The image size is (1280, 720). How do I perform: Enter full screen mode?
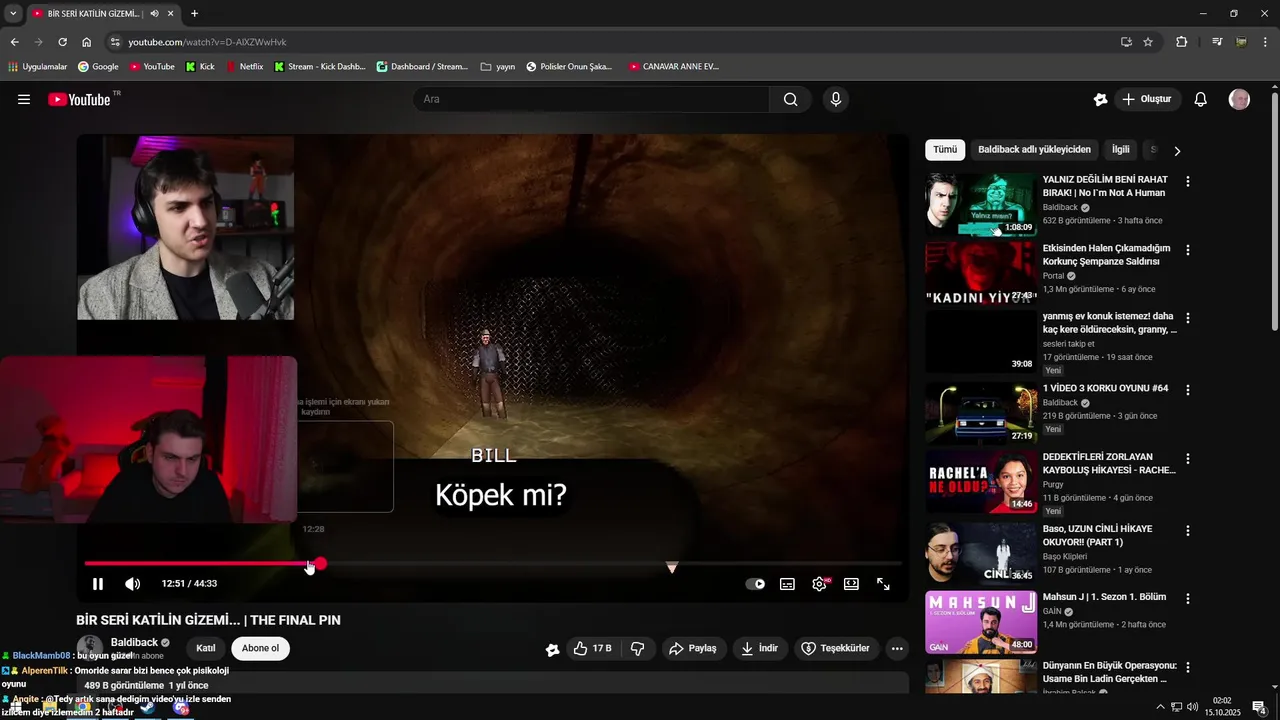click(x=884, y=584)
